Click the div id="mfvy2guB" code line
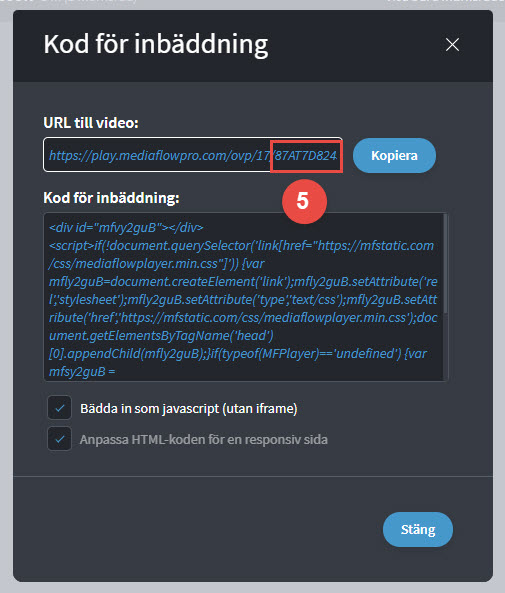 [126, 228]
